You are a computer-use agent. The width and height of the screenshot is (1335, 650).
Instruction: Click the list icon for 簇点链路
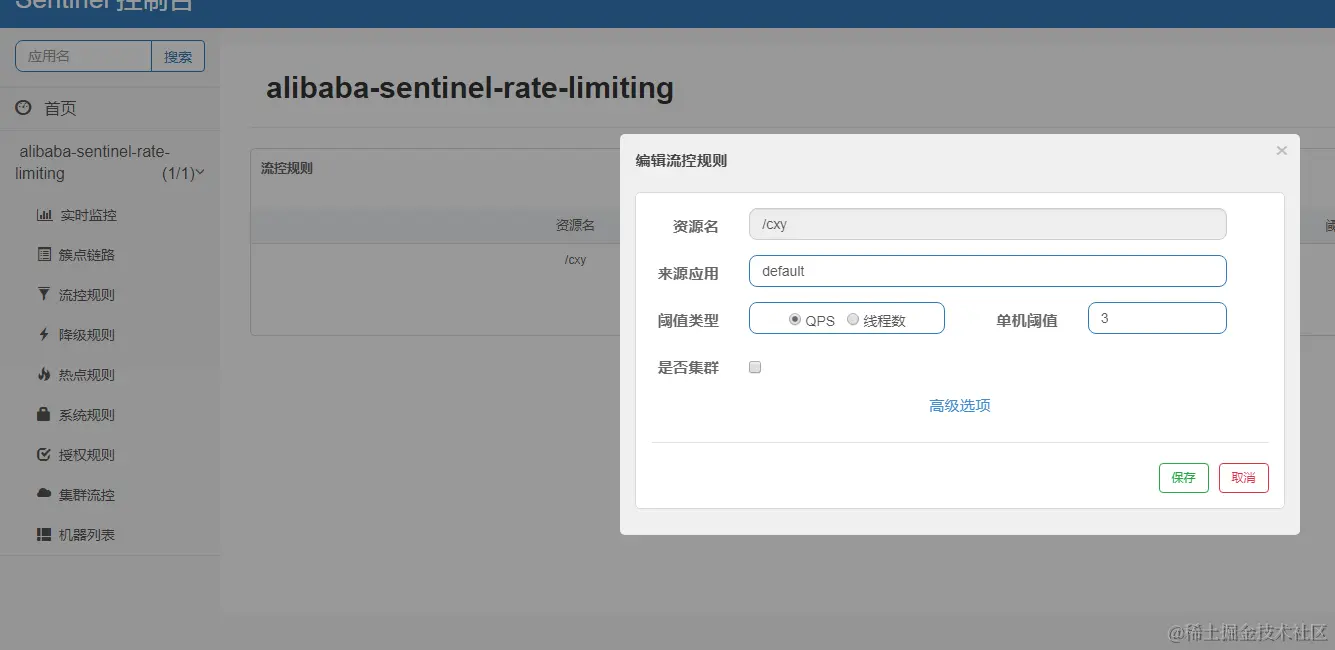(x=44, y=255)
